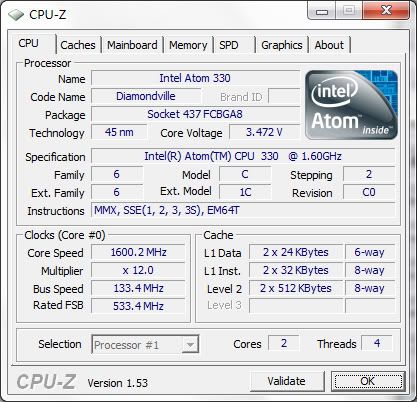Close the CPU-Z window
This screenshot has height=402, width=417.
tap(386, 11)
